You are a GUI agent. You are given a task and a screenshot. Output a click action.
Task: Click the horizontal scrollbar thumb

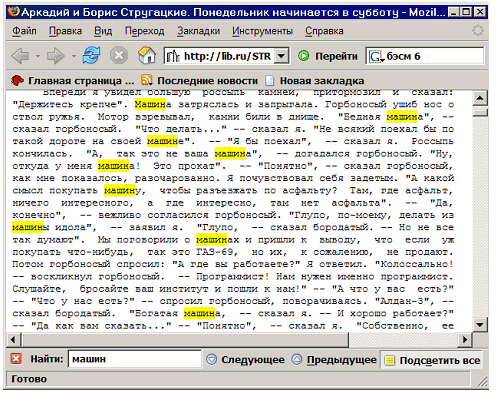pyautogui.click(x=185, y=340)
